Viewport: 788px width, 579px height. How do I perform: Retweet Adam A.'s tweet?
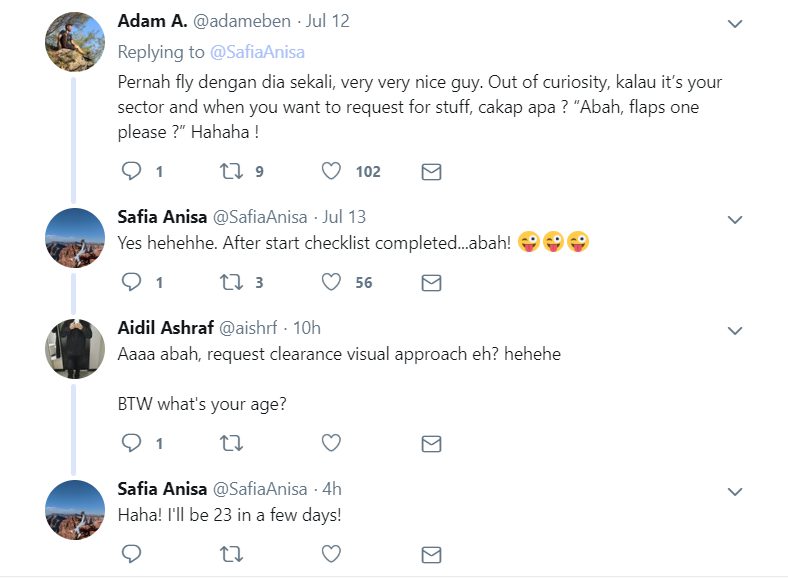point(231,172)
